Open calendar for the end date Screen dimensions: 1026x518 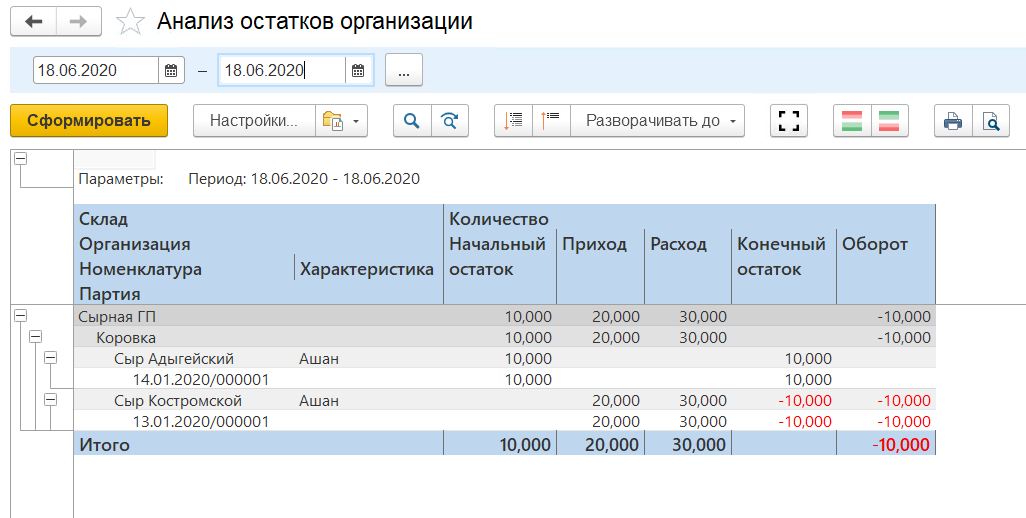359,70
